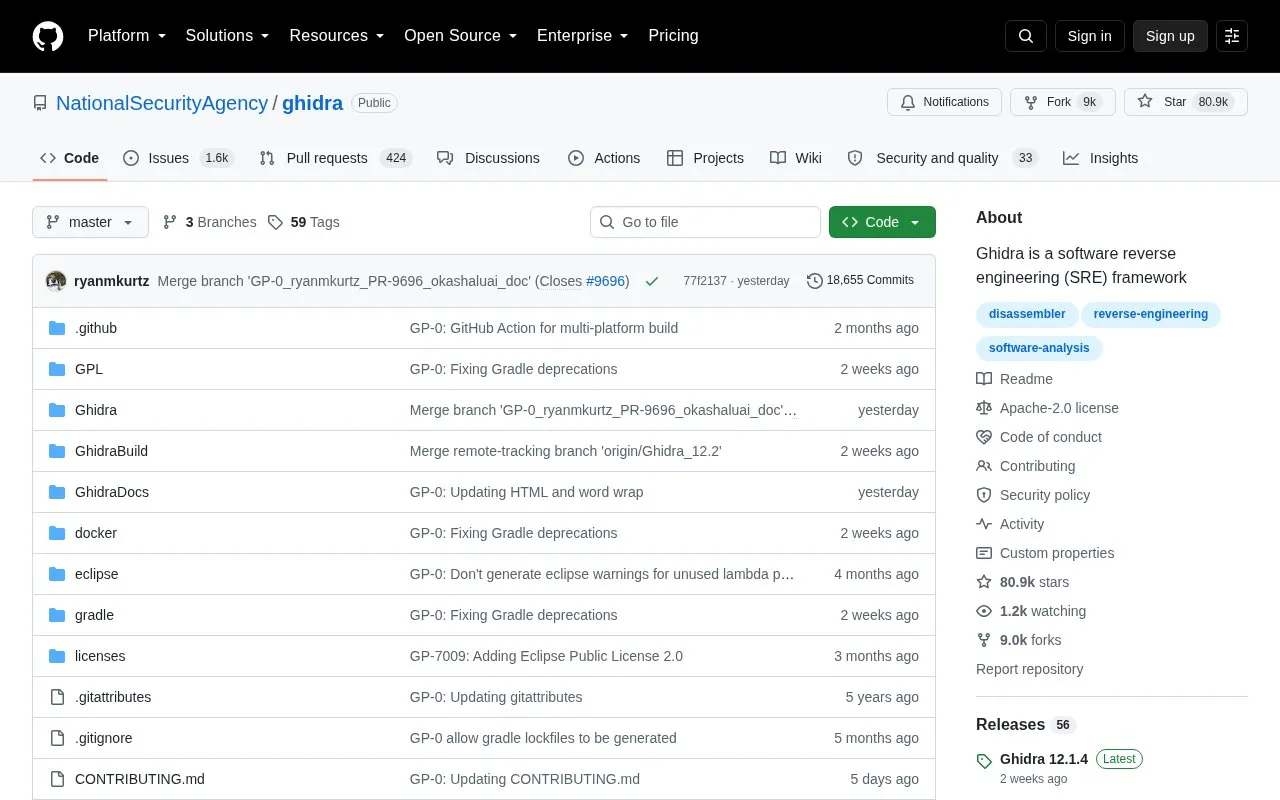
Task: Switch to the Issues tab
Action: pos(178,158)
